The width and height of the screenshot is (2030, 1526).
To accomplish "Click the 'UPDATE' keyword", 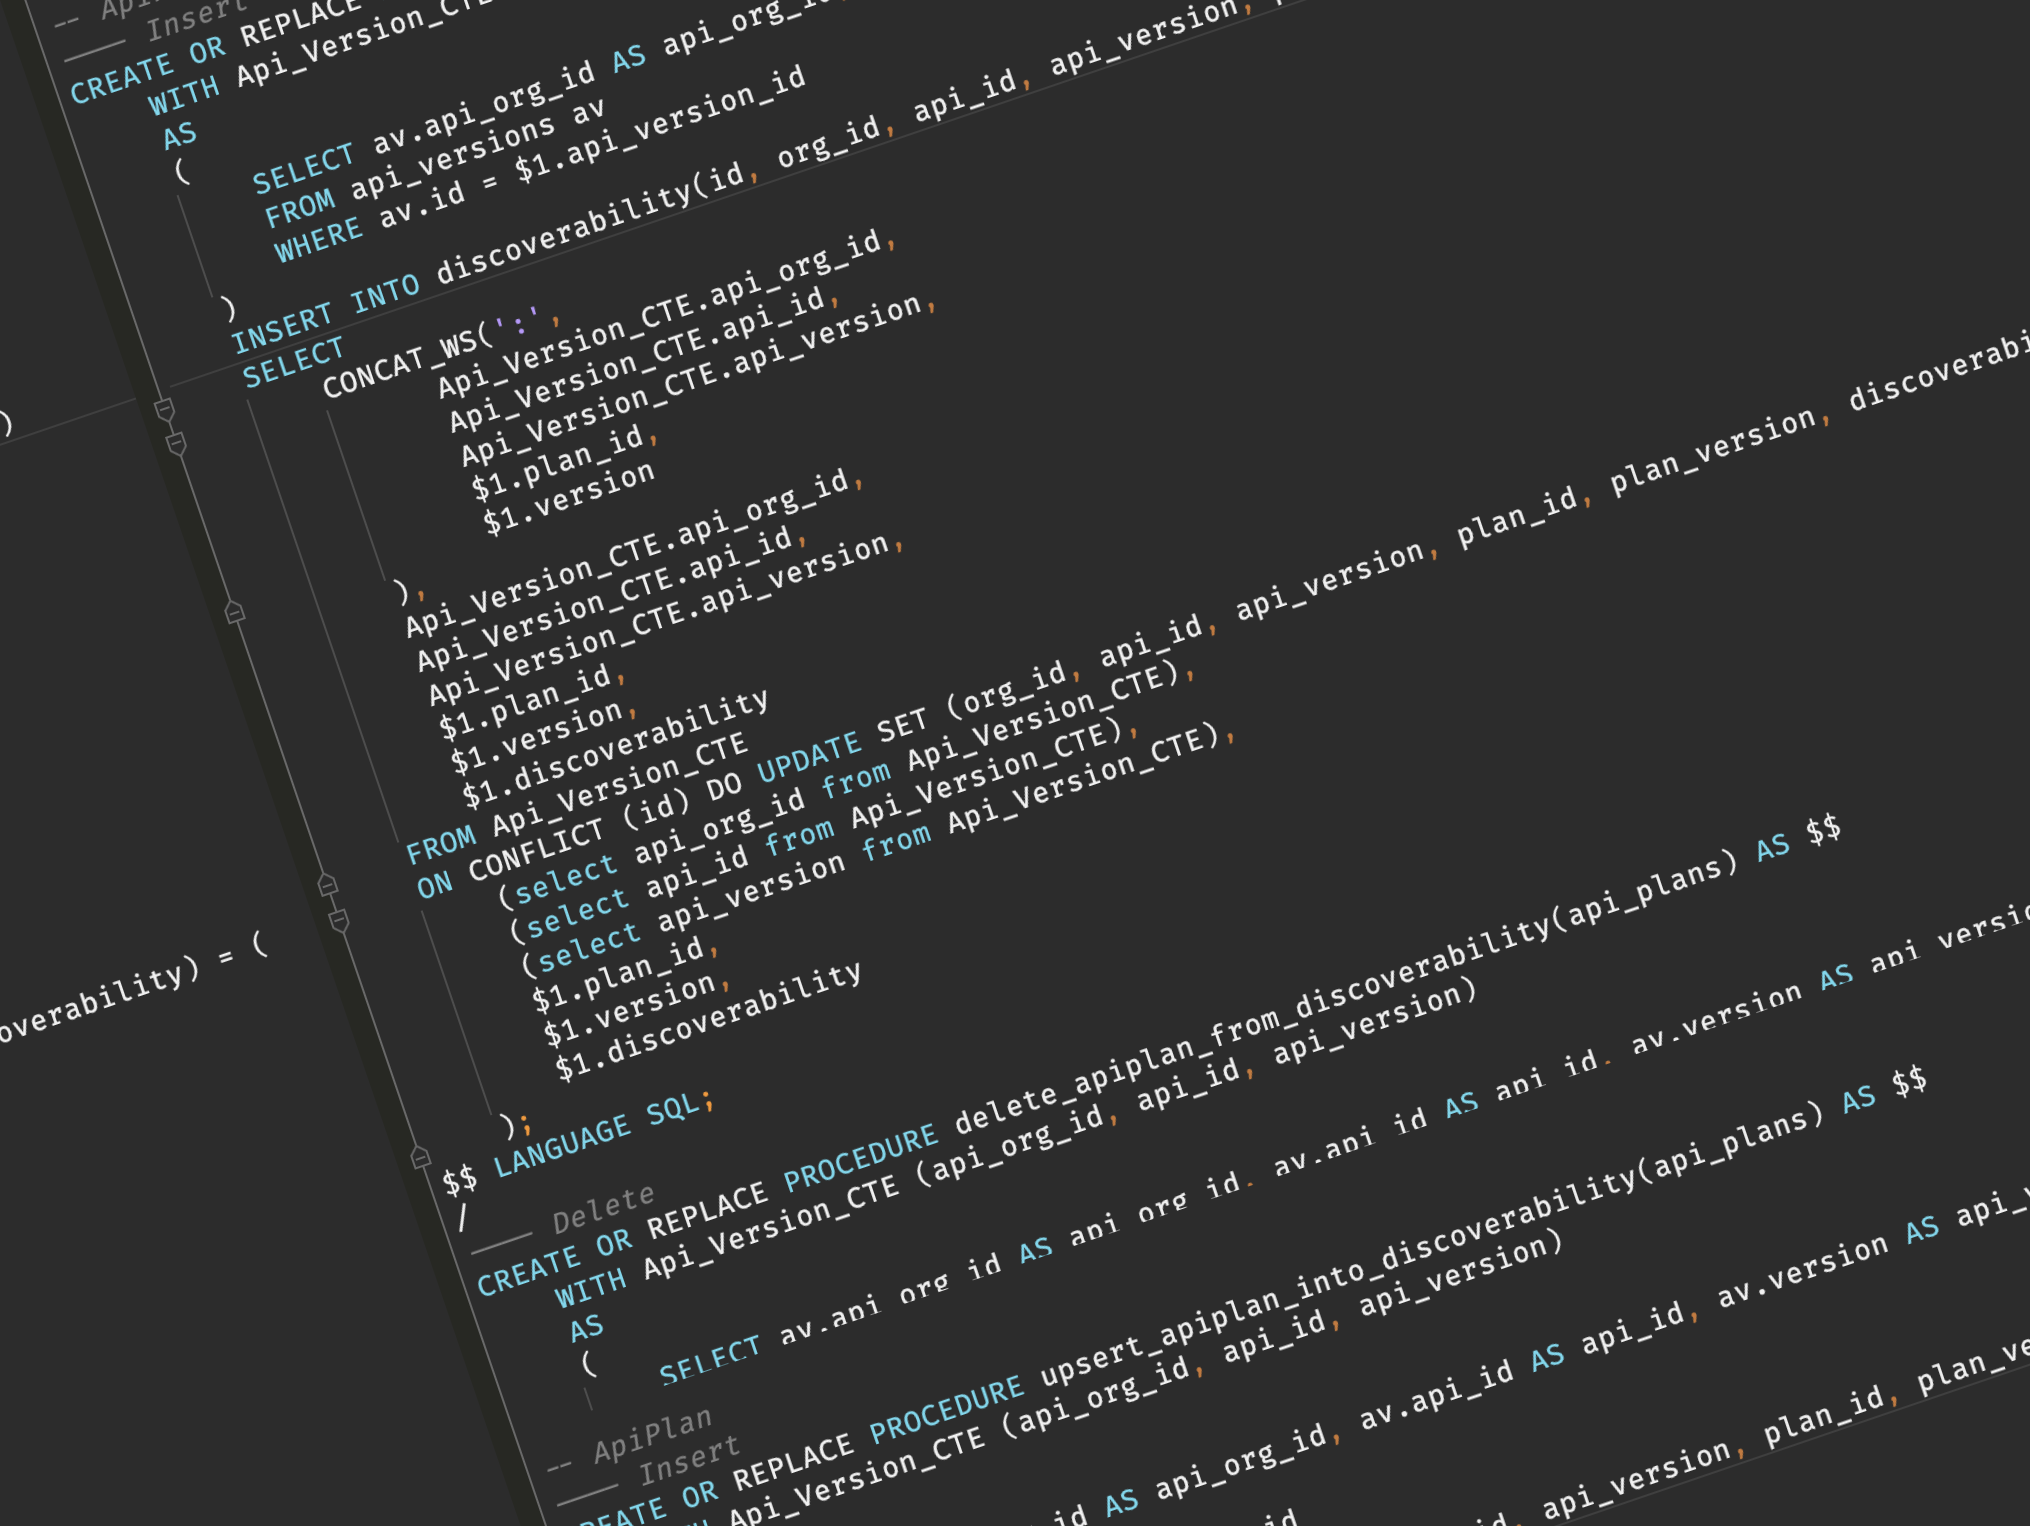I will coord(809,757).
